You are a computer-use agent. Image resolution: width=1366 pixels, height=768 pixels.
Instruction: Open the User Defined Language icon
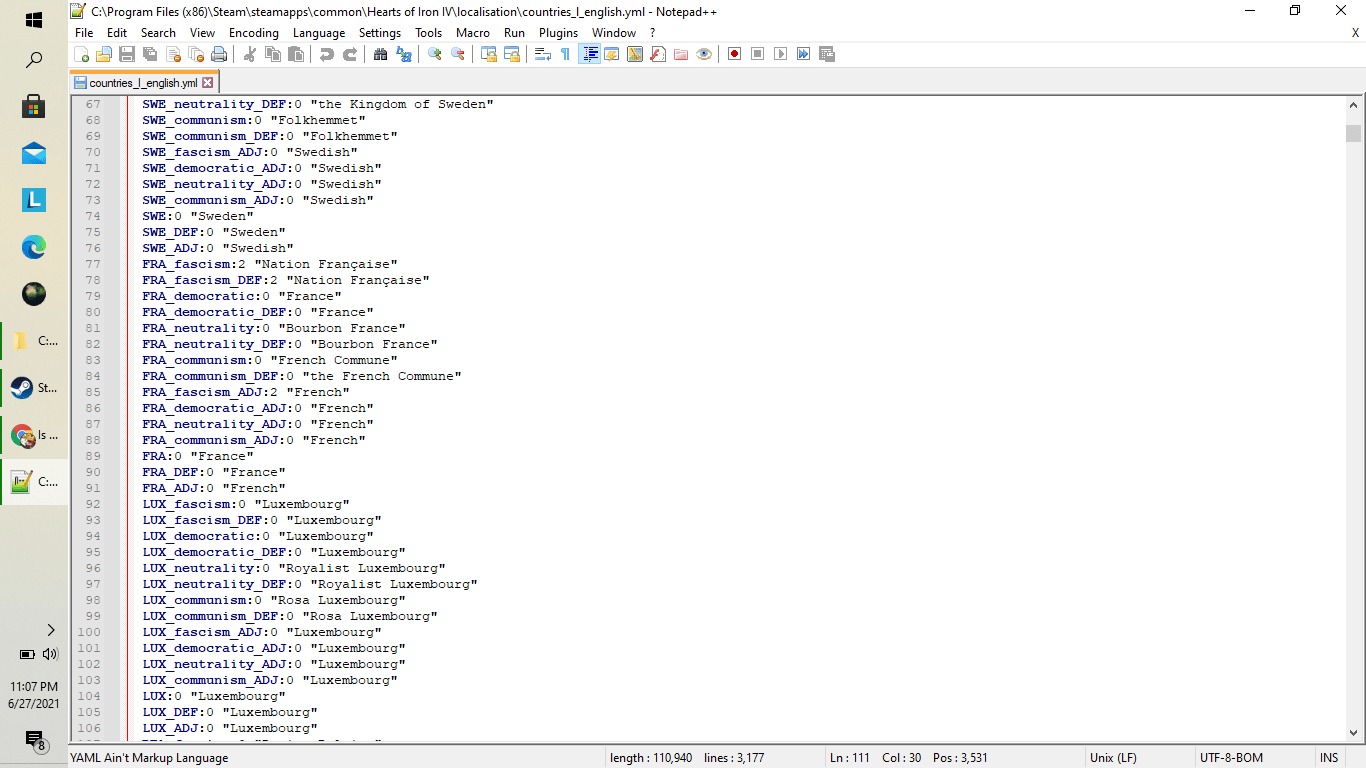click(x=612, y=54)
